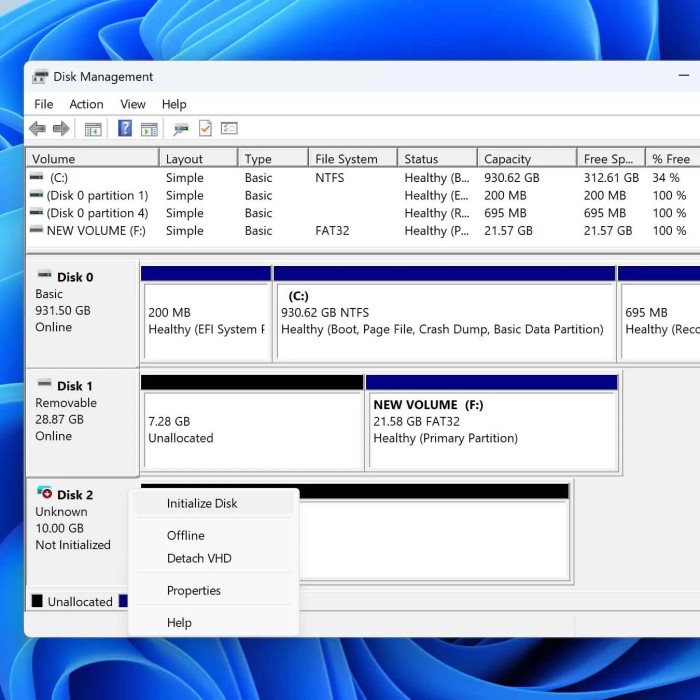
Task: Toggle Show/Hide Console Tree toolbar icon
Action: [93, 129]
